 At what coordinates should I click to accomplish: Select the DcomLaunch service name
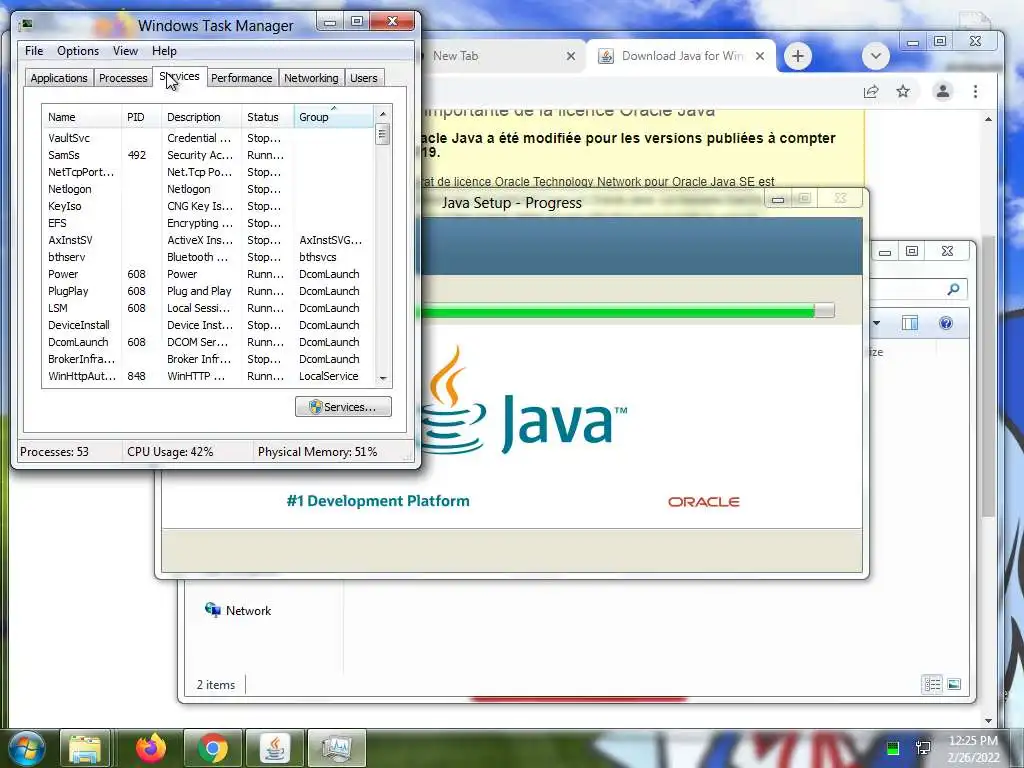(78, 342)
